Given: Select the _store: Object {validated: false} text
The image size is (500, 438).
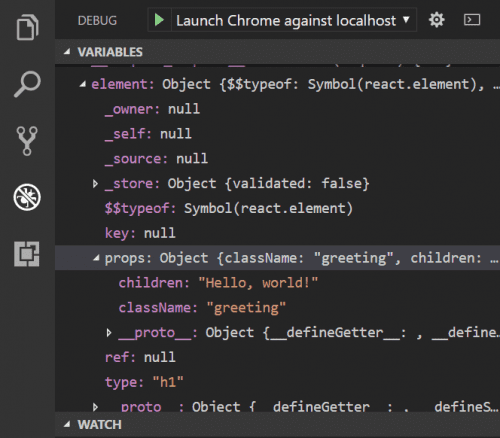Looking at the screenshot, I should (x=237, y=184).
